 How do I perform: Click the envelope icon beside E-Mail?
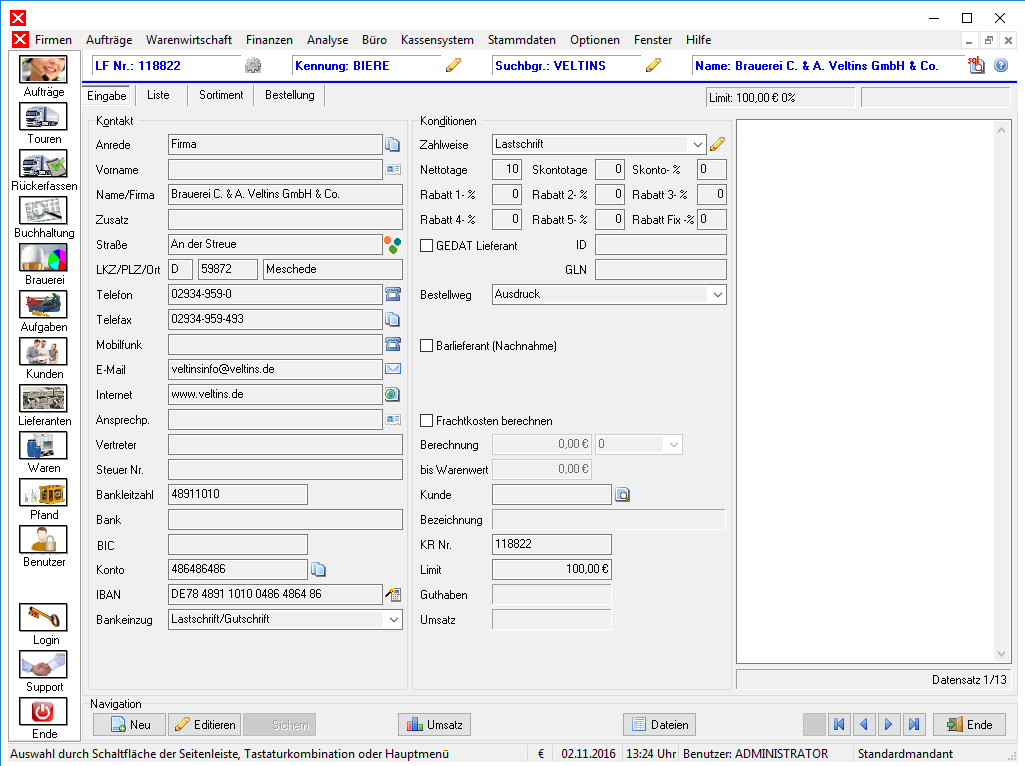pyautogui.click(x=393, y=369)
